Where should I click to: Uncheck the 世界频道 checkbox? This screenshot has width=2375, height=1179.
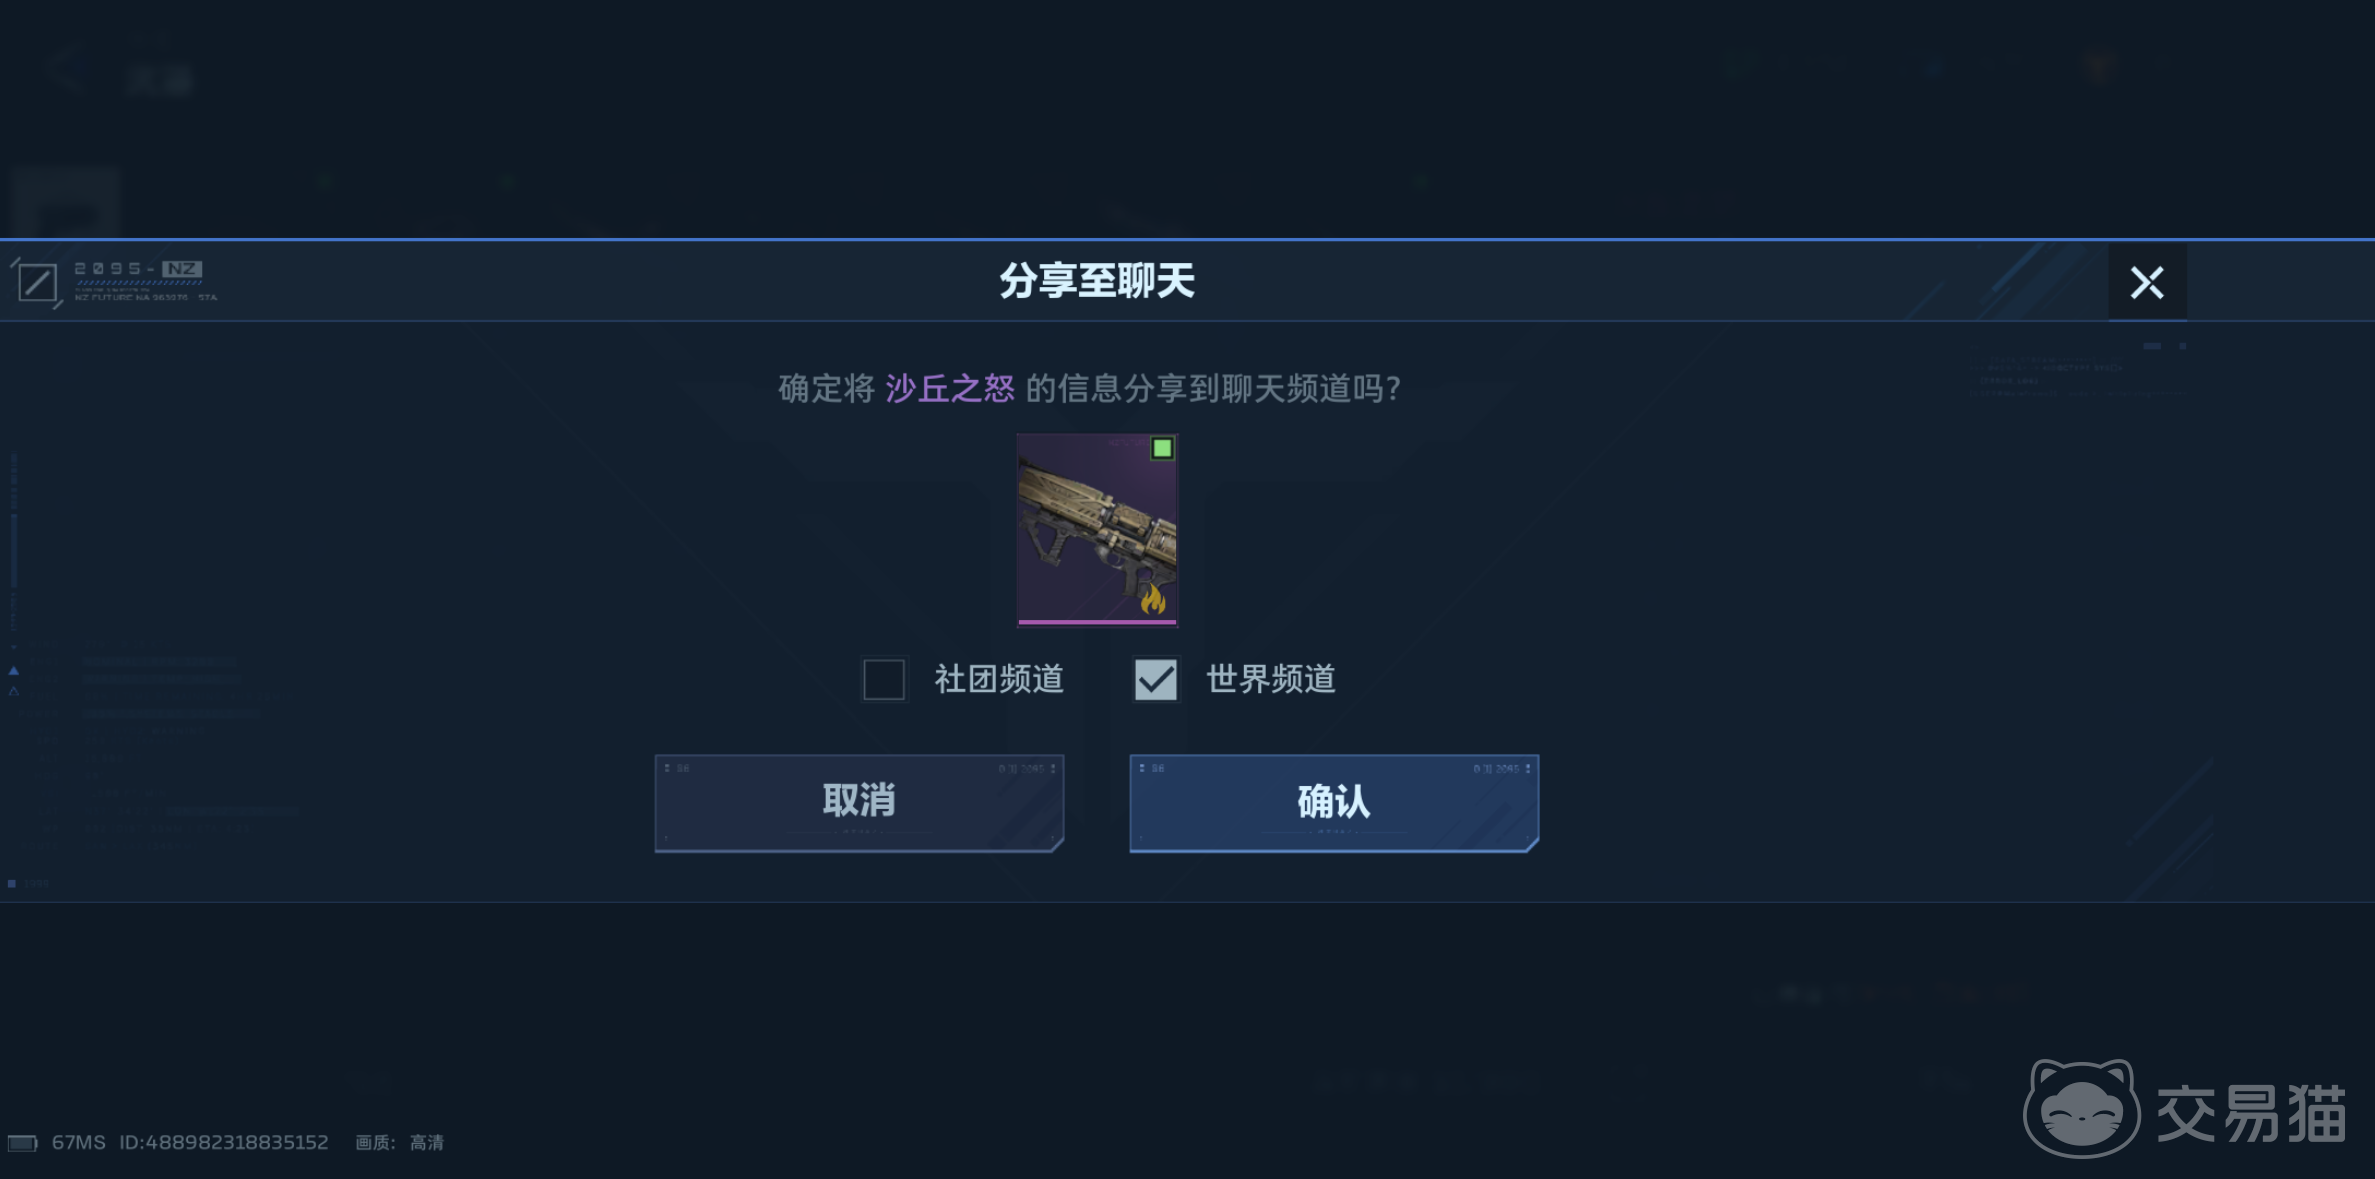click(x=1156, y=680)
